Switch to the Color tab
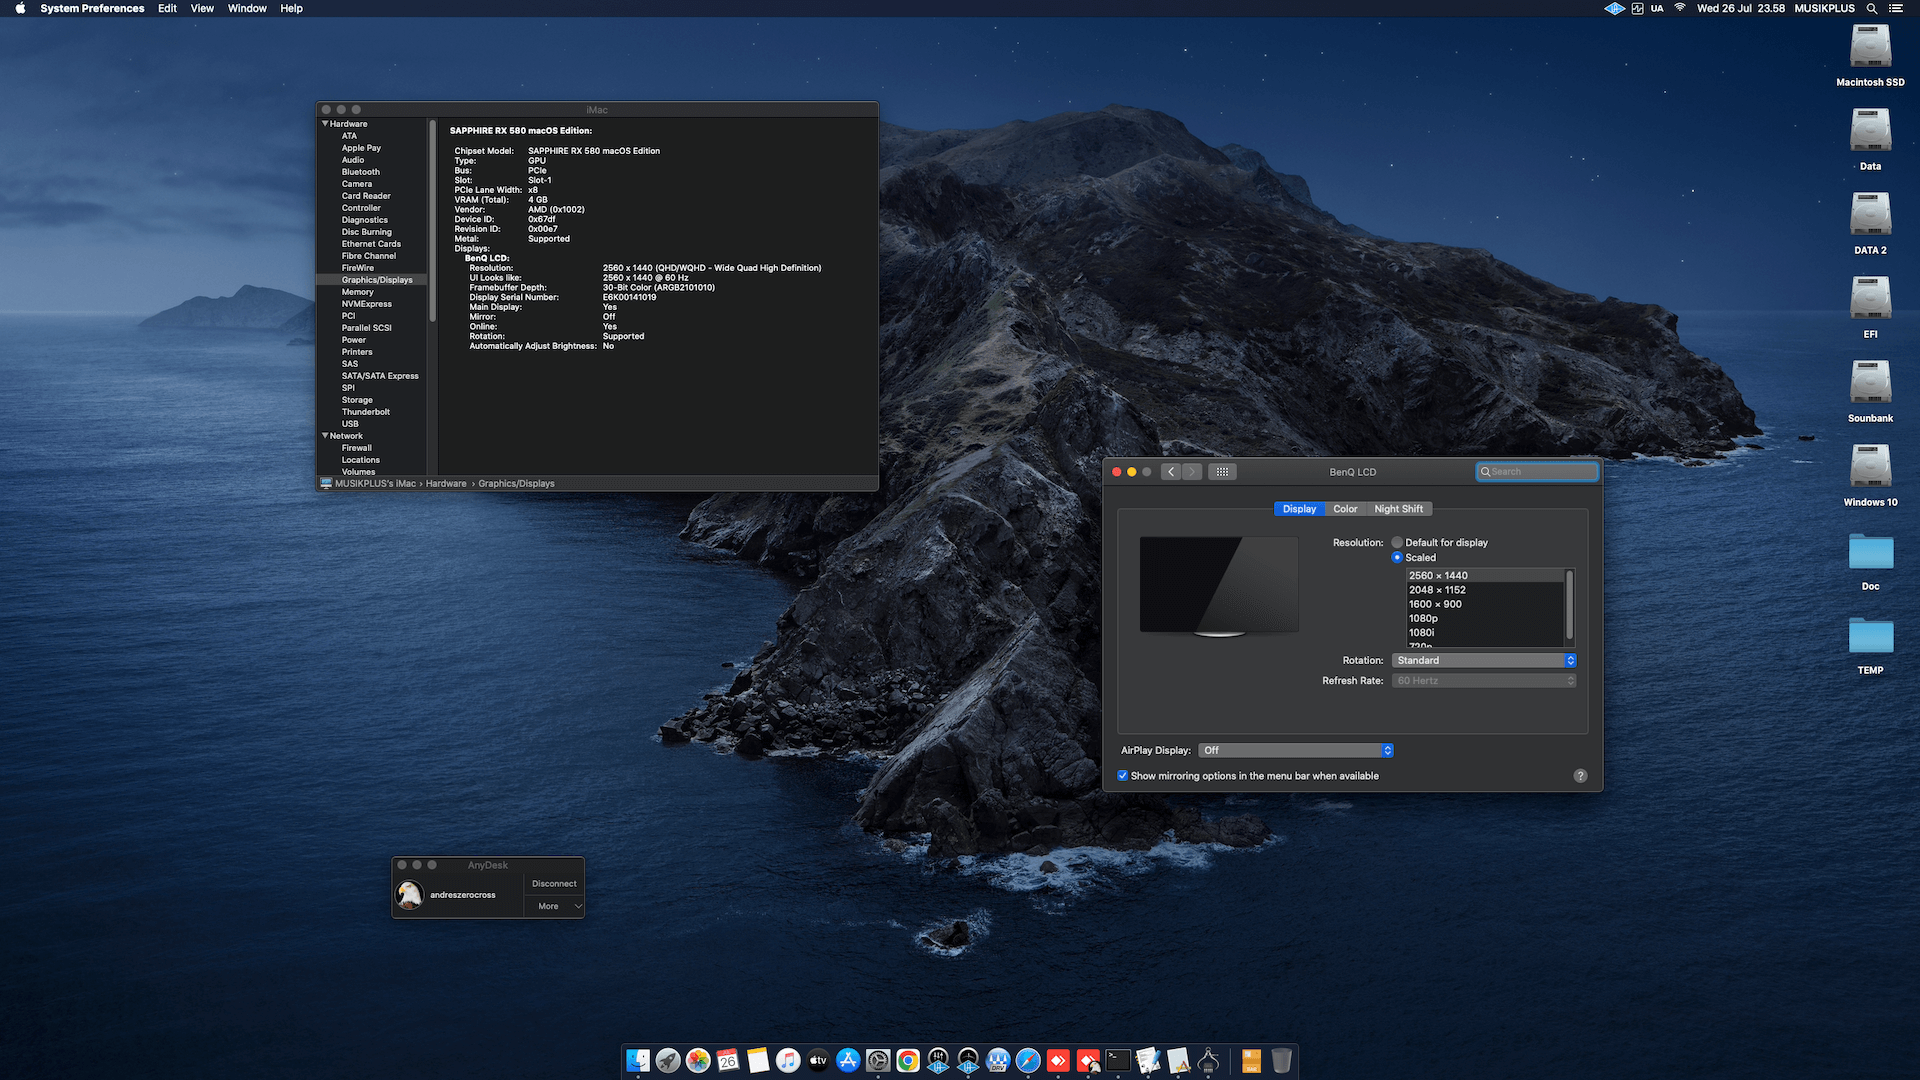This screenshot has height=1080, width=1920. pyautogui.click(x=1345, y=509)
